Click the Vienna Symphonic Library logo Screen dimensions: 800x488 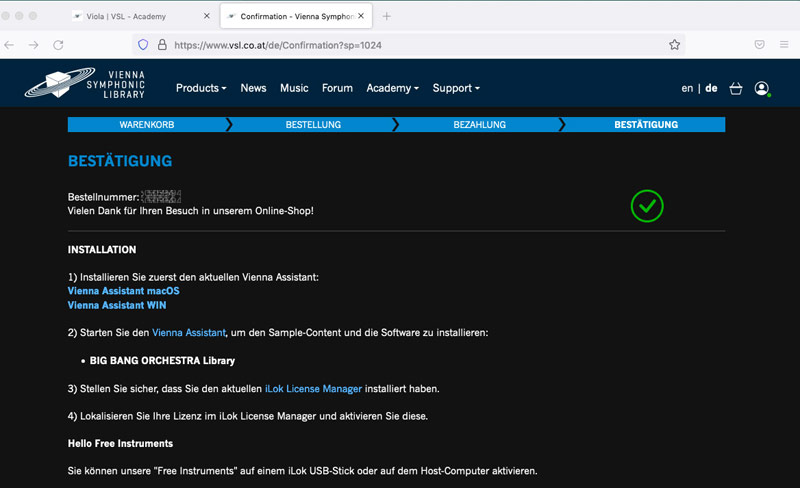tap(87, 85)
